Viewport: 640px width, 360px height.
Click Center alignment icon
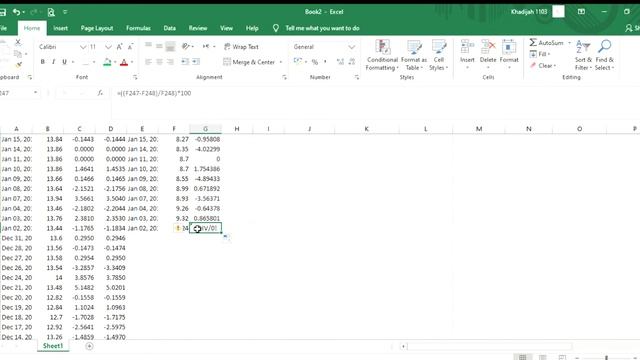[159, 62]
